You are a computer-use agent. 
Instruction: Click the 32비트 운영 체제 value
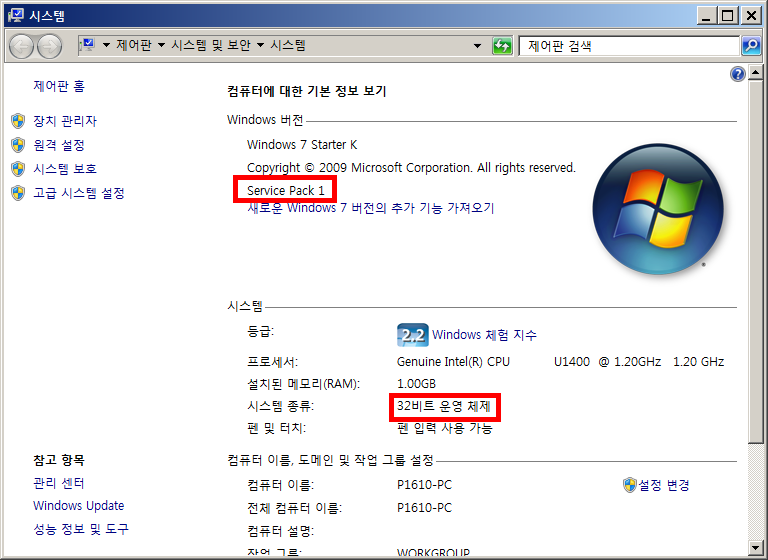pos(443,406)
